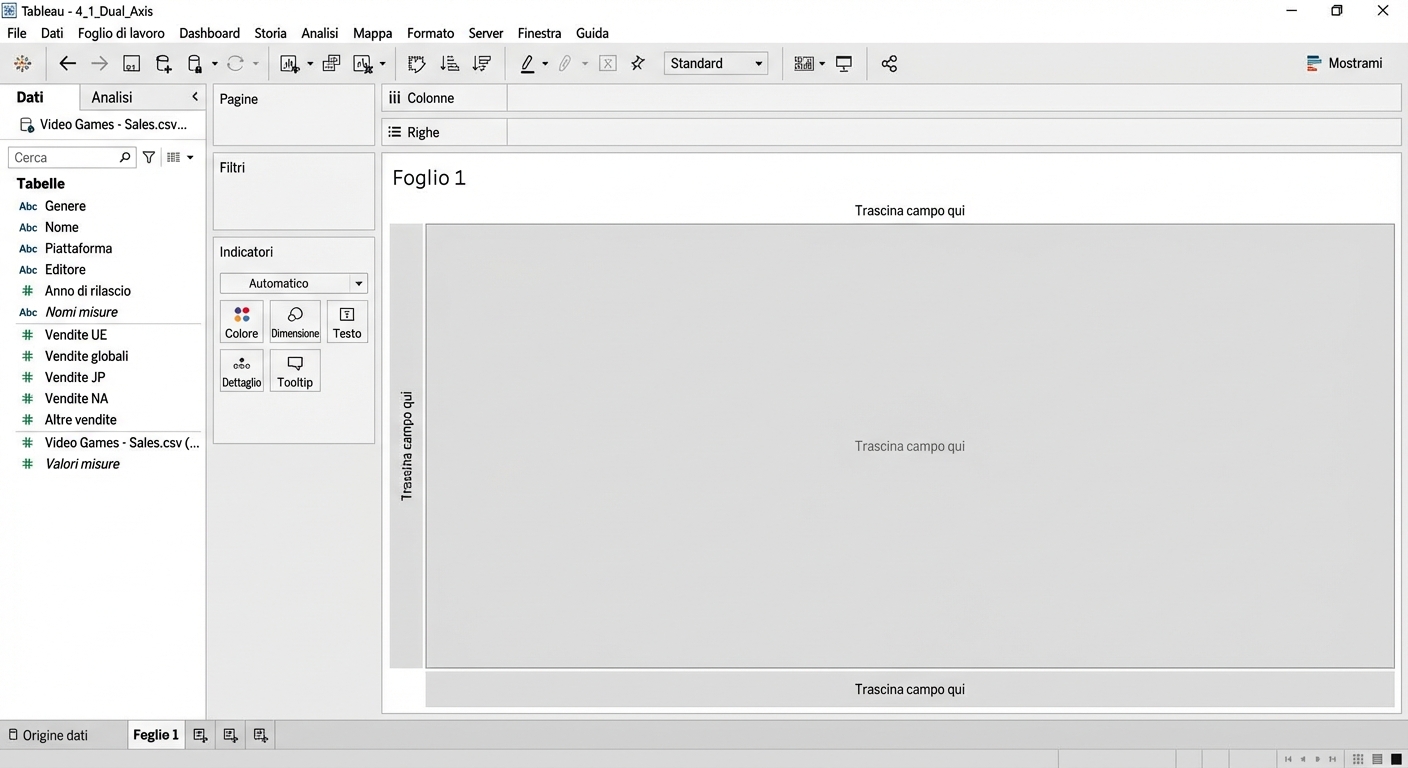Click the Testo shelf on the Marks card
Viewport: 1408px width, 768px height.
[346, 321]
